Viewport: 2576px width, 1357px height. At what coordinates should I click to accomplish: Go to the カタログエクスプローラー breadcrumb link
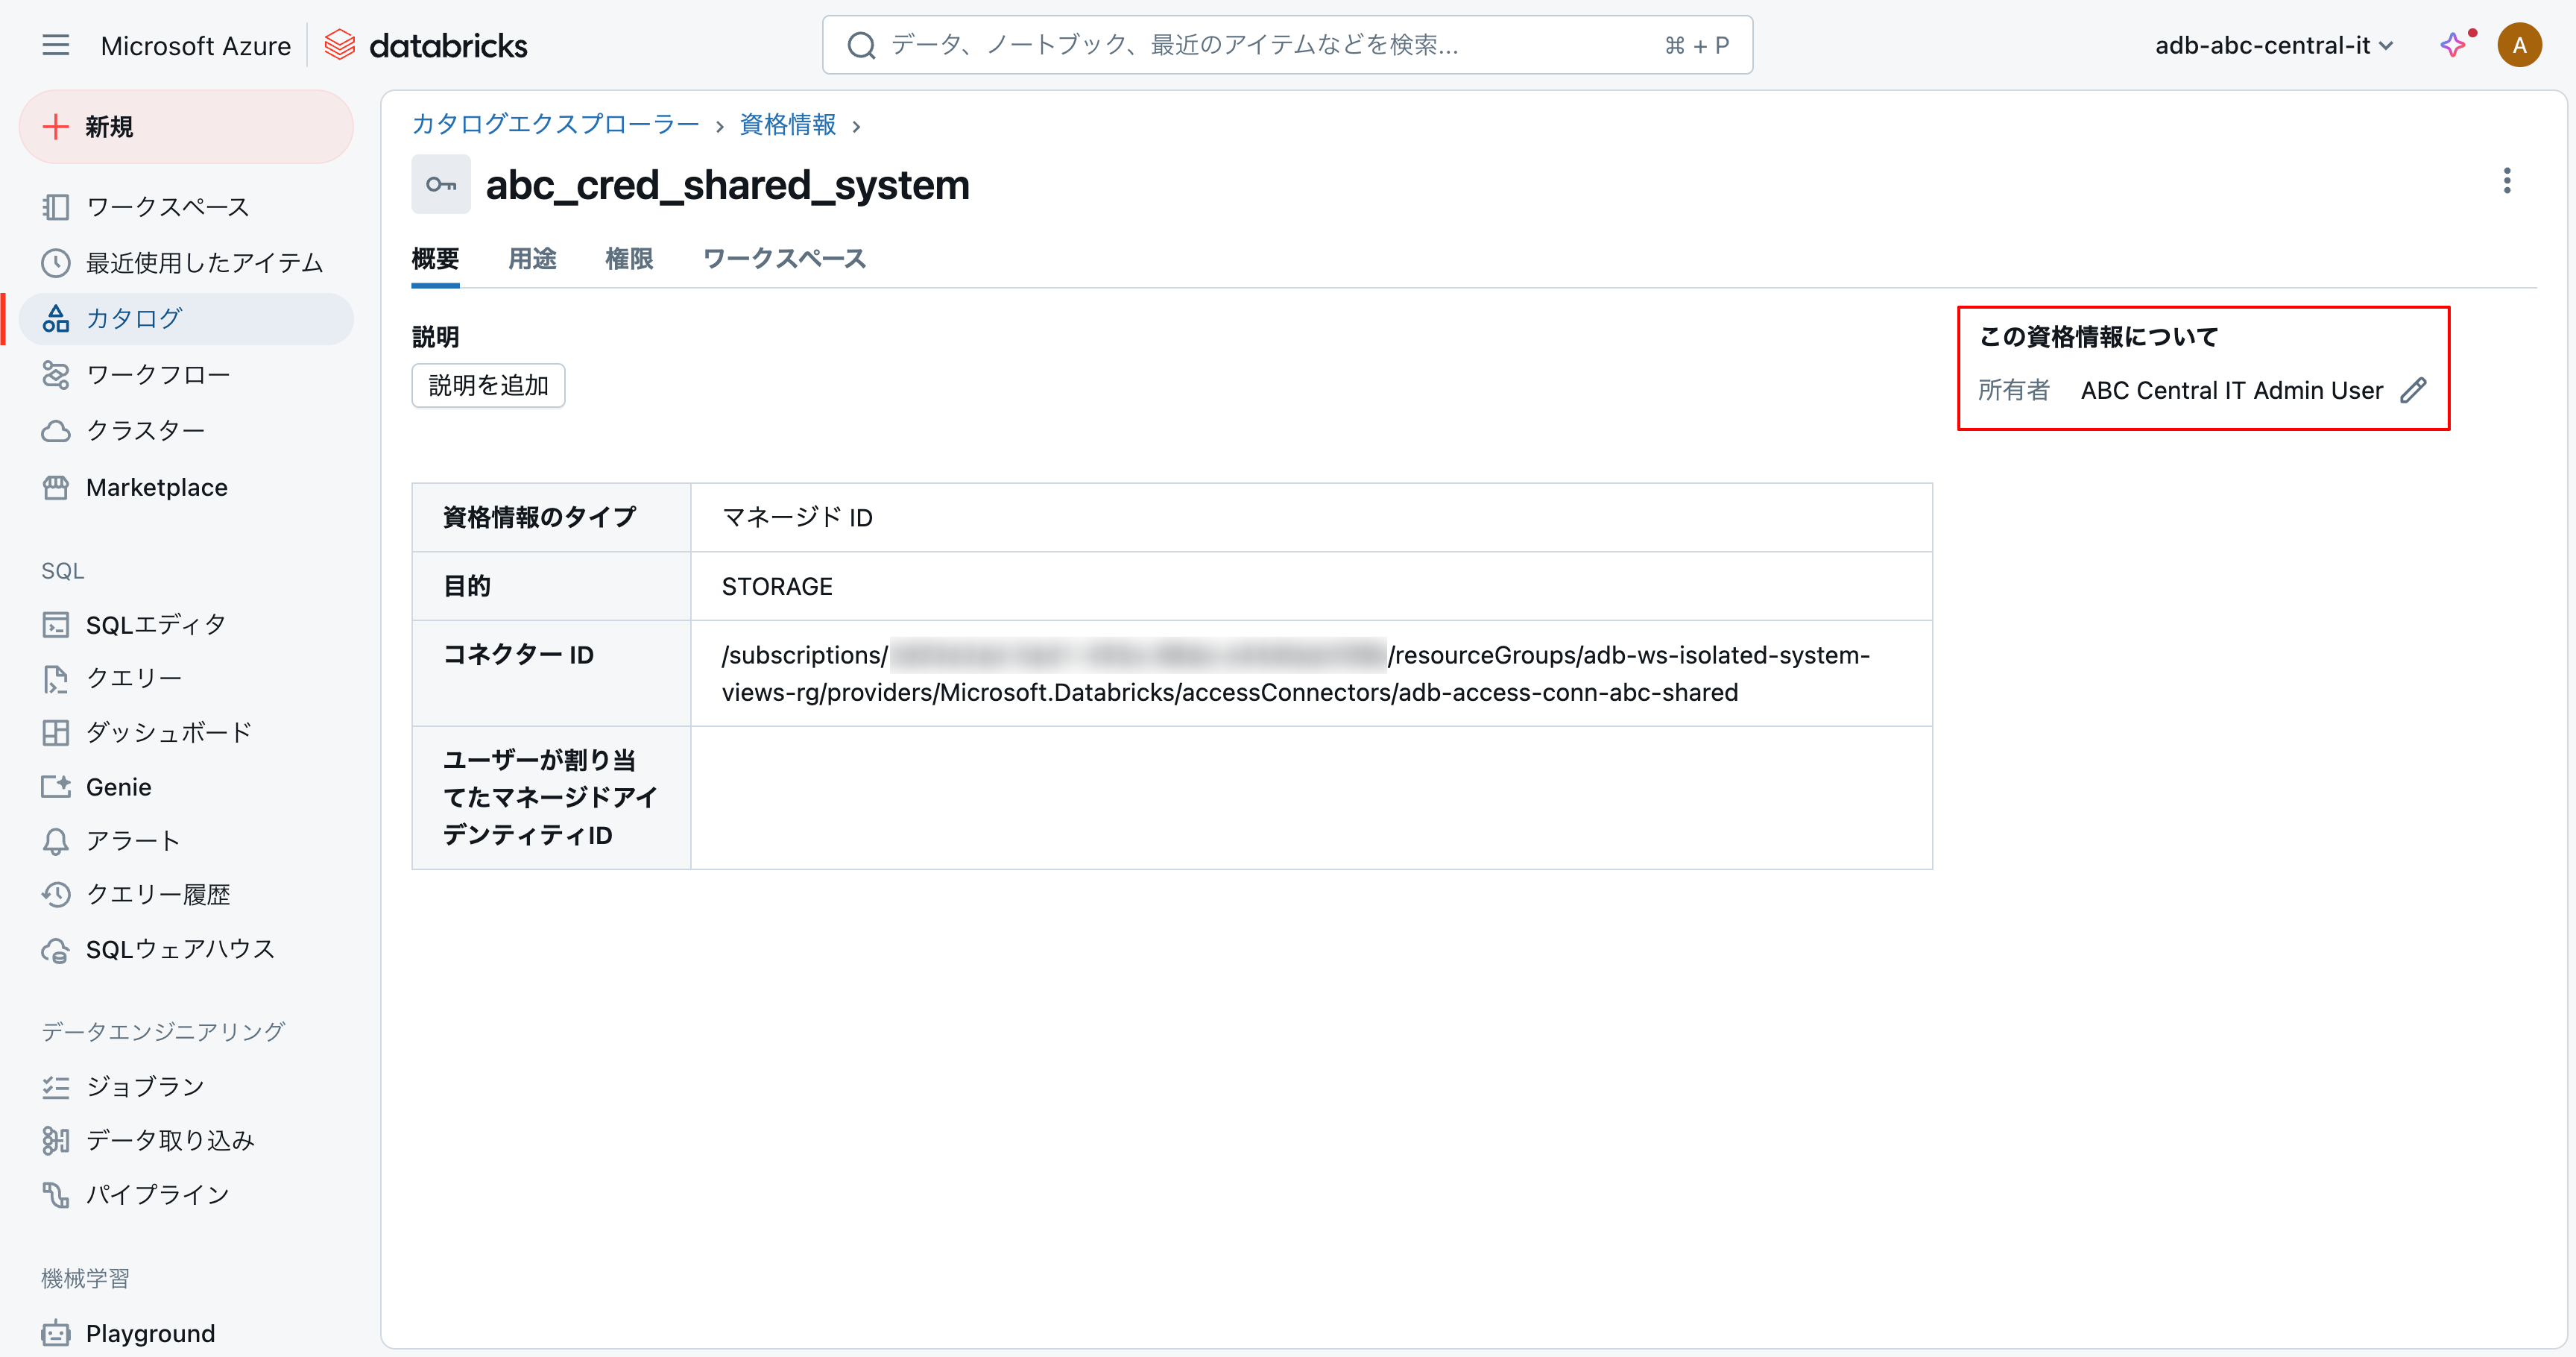[x=555, y=124]
